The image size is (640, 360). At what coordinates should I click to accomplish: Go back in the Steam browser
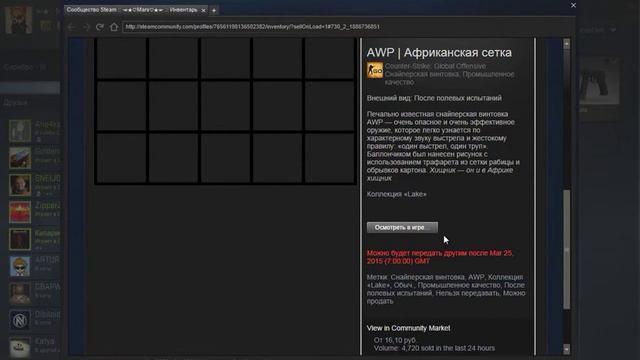tap(72, 27)
